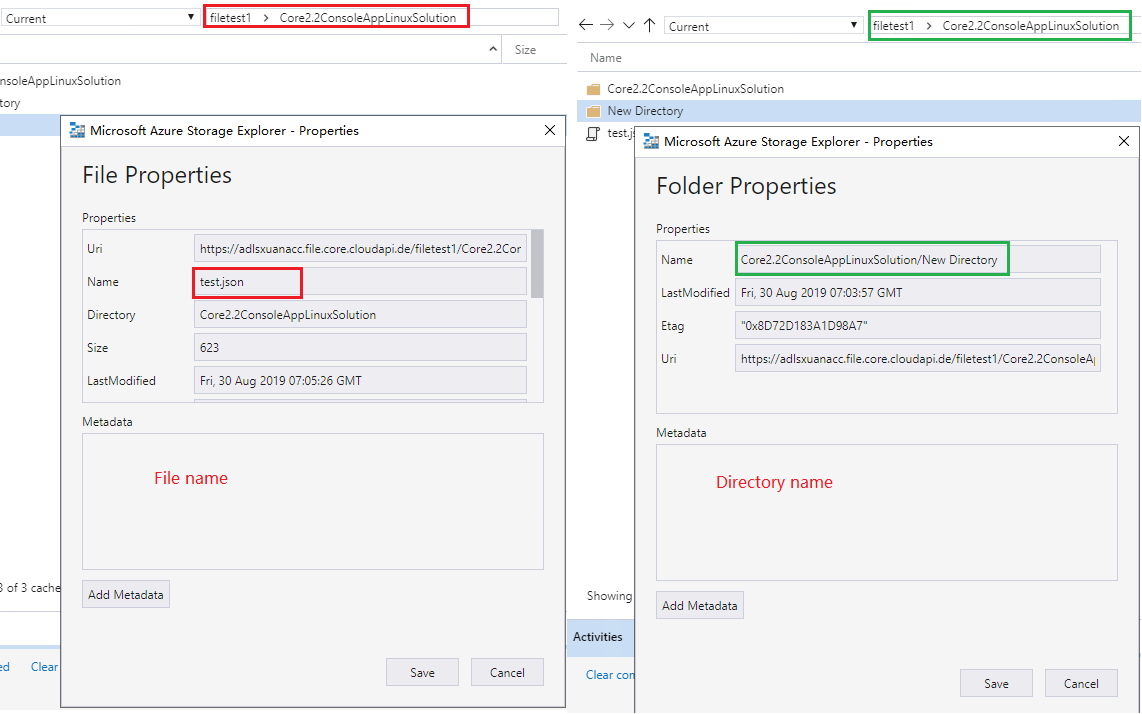
Task: Click the Name field showing test.json
Action: (x=246, y=282)
